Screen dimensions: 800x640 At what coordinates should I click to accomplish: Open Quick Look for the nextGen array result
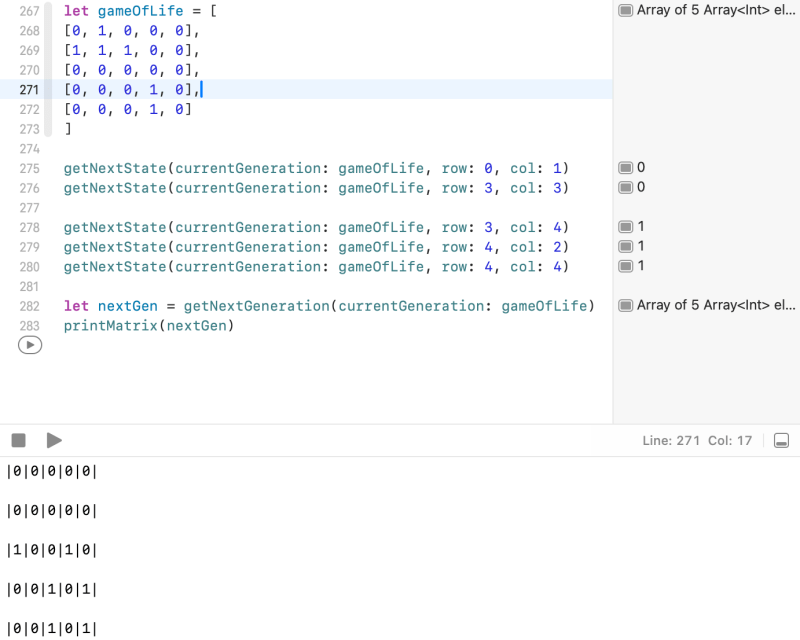coord(626,305)
